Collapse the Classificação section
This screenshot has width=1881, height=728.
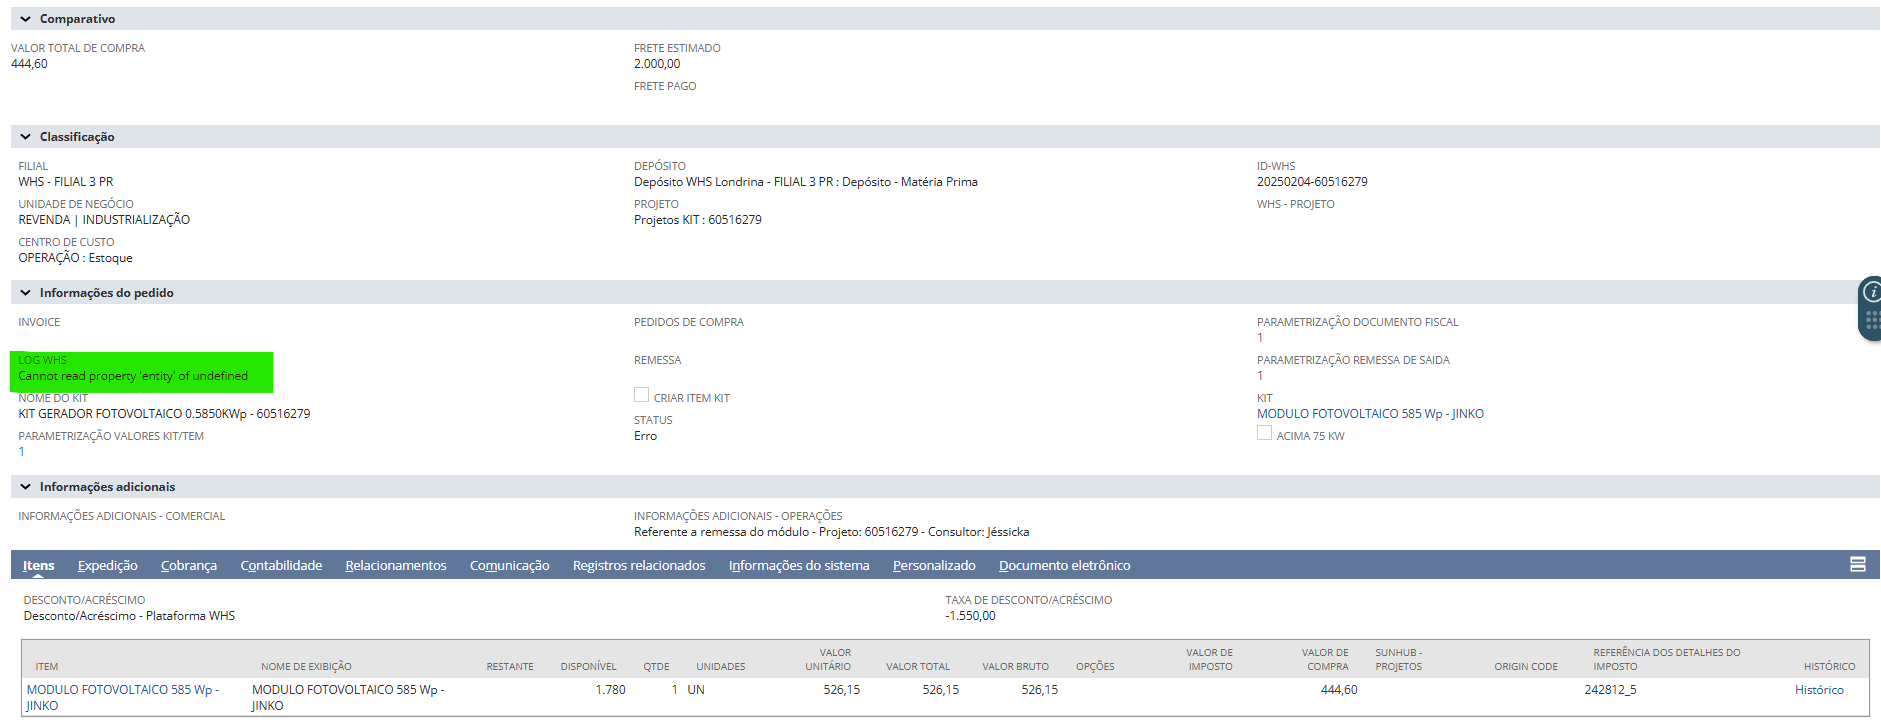(x=26, y=137)
